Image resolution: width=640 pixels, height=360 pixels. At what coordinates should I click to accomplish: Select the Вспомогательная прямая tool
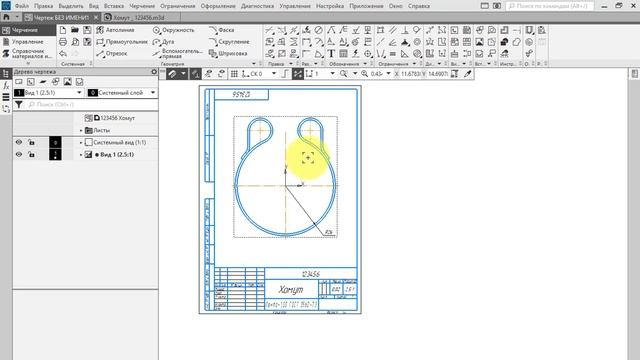click(x=177, y=53)
